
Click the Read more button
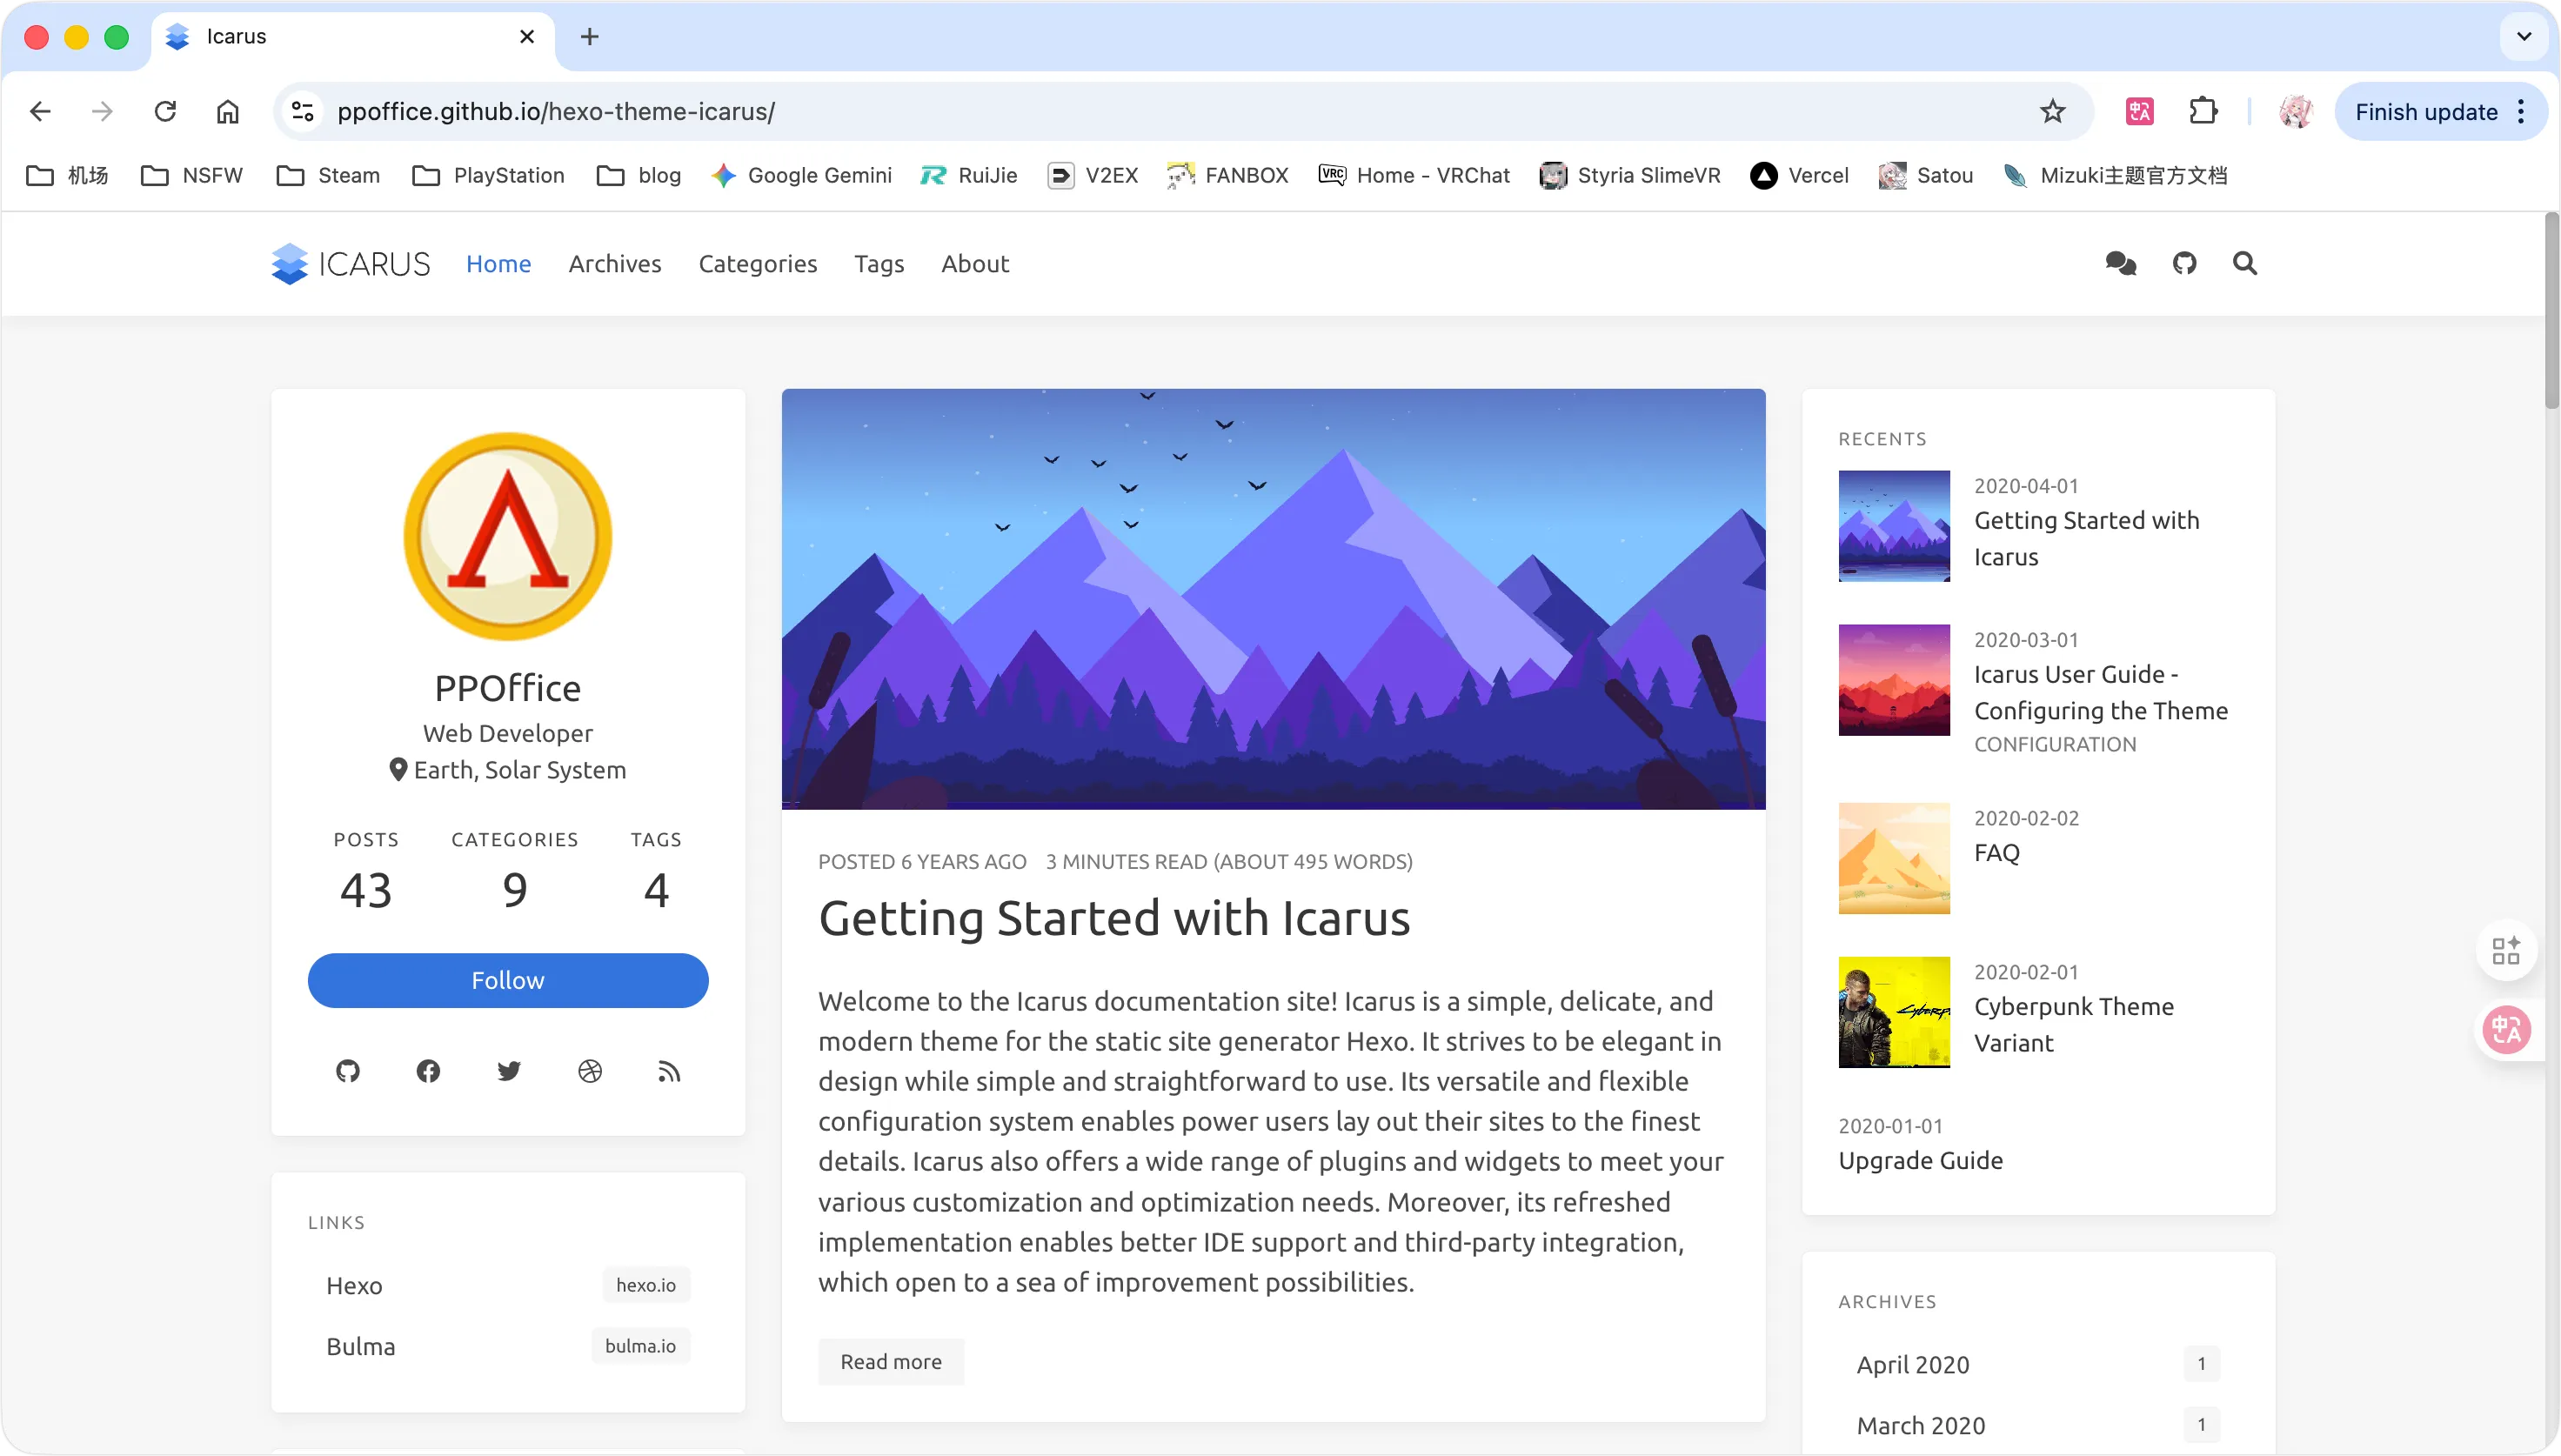coord(890,1362)
